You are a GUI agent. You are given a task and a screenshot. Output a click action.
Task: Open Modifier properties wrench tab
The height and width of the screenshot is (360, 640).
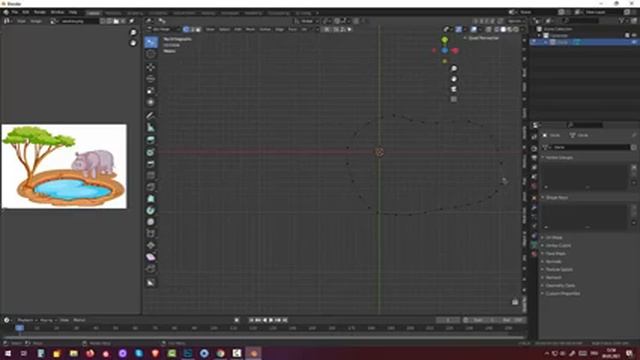[534, 207]
